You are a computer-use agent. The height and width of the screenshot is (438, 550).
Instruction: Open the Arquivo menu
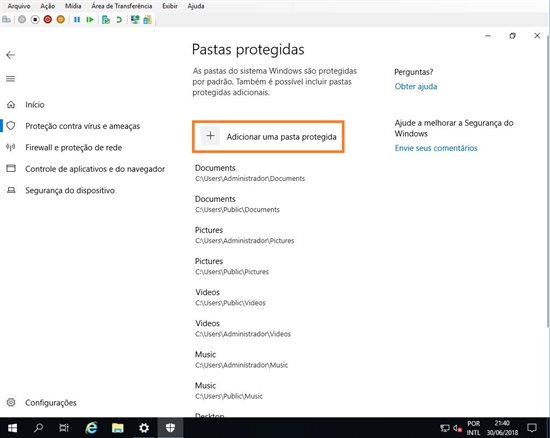[19, 6]
